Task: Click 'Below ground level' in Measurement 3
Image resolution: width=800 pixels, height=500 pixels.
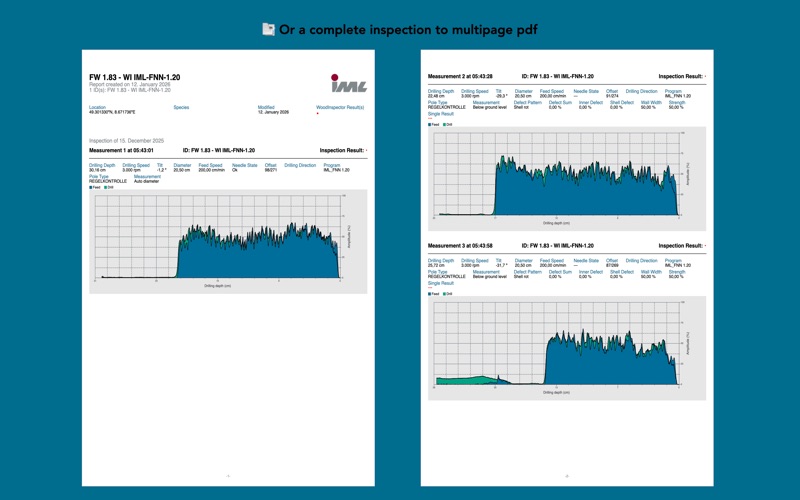Action: pyautogui.click(x=490, y=277)
